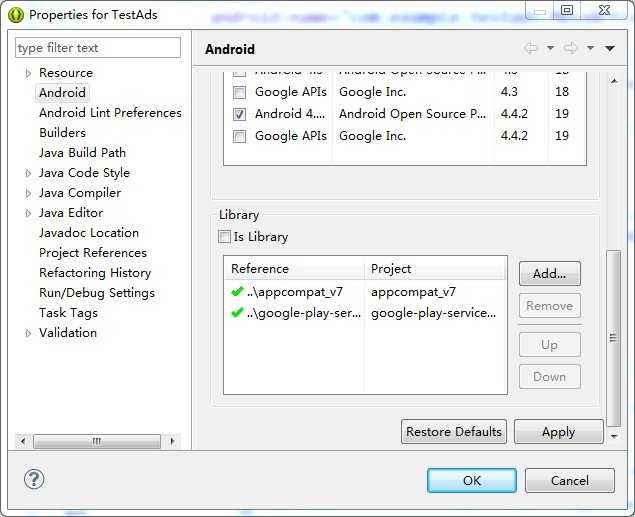Click the Cancel button
635x517 pixels.
click(569, 481)
